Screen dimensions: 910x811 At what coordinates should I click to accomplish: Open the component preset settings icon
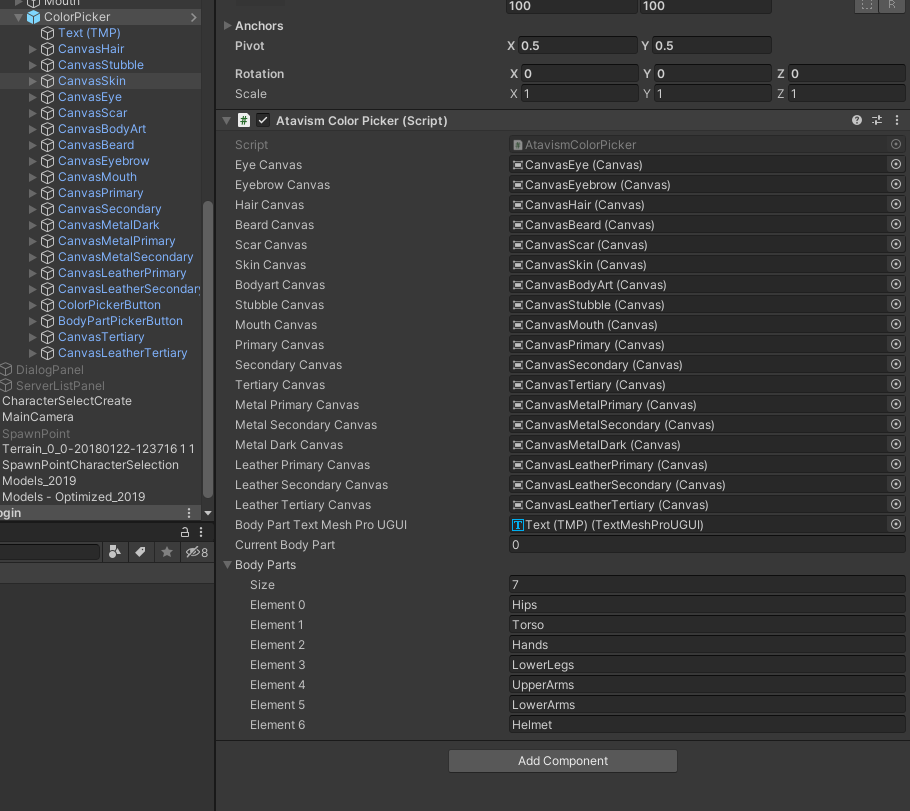coord(877,120)
